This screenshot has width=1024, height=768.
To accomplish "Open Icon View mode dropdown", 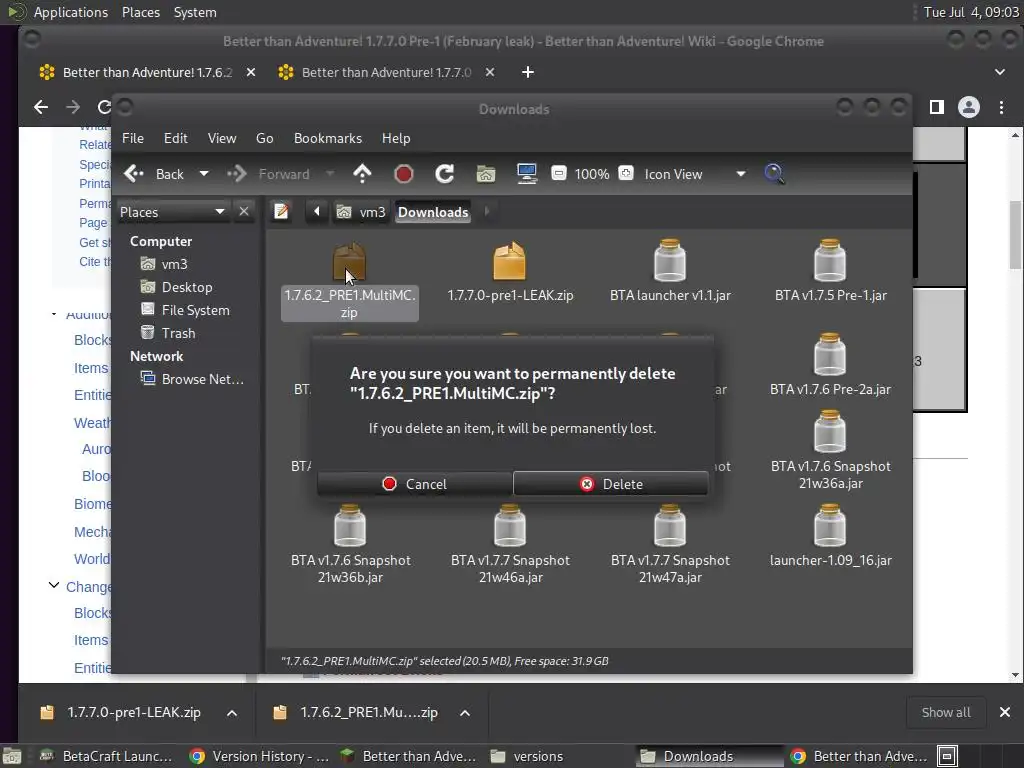I will pos(694,174).
